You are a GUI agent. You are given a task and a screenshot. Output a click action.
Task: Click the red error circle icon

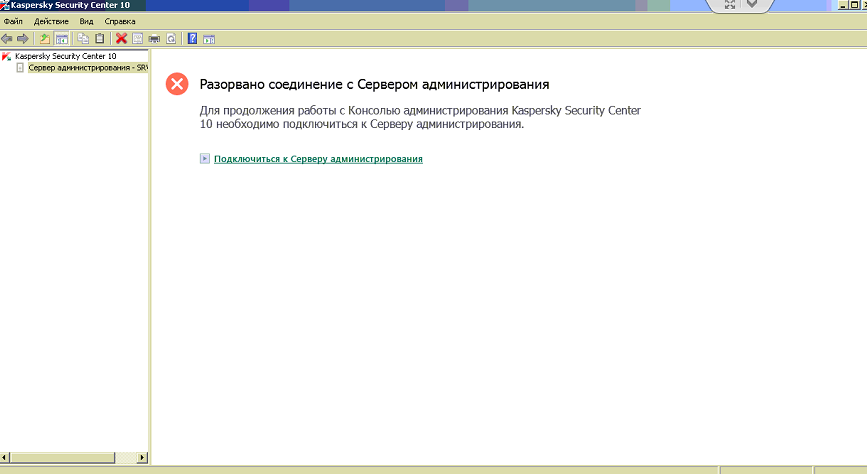(x=177, y=84)
